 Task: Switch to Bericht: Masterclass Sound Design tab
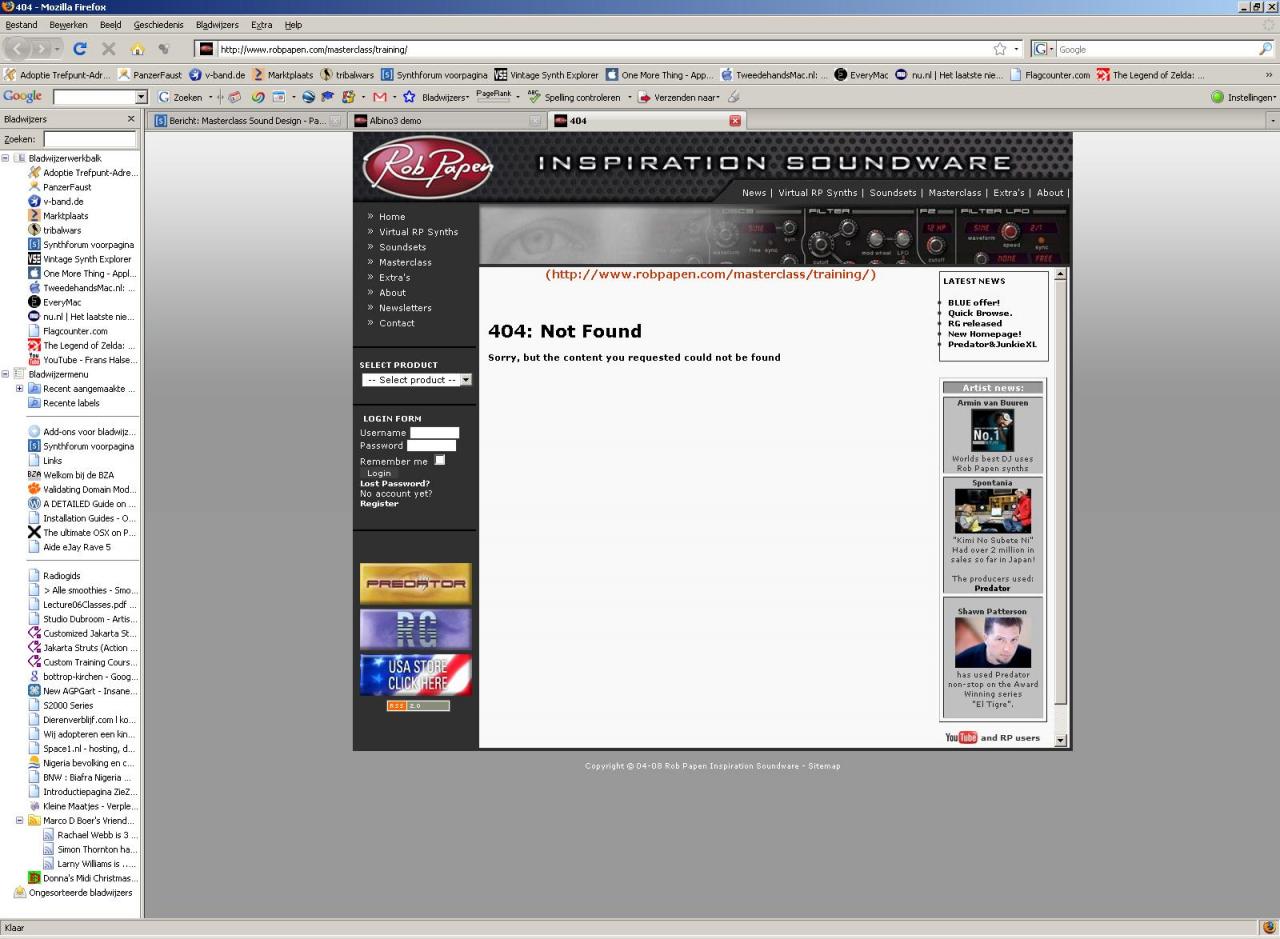point(246,121)
